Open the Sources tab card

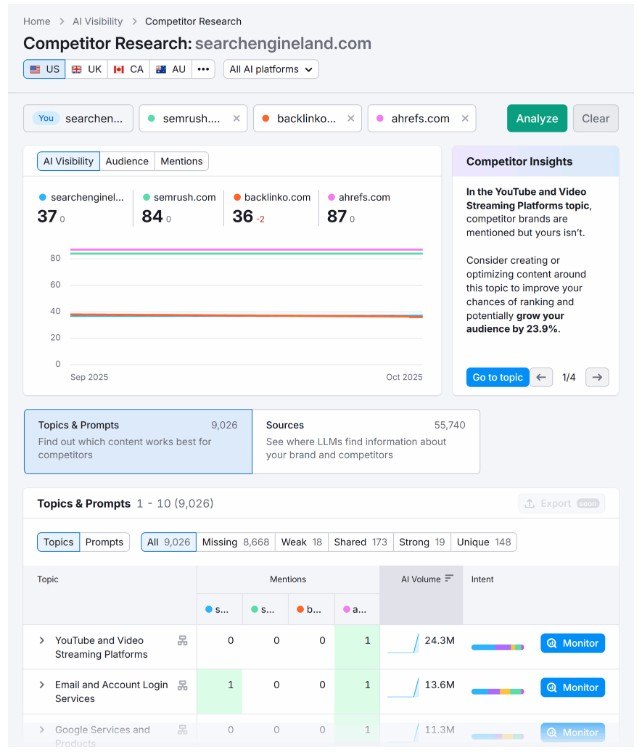[365, 440]
